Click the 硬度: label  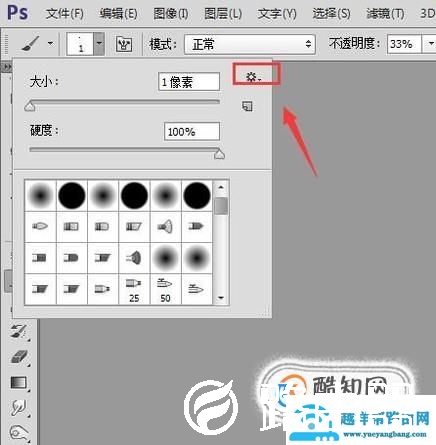pyautogui.click(x=44, y=130)
